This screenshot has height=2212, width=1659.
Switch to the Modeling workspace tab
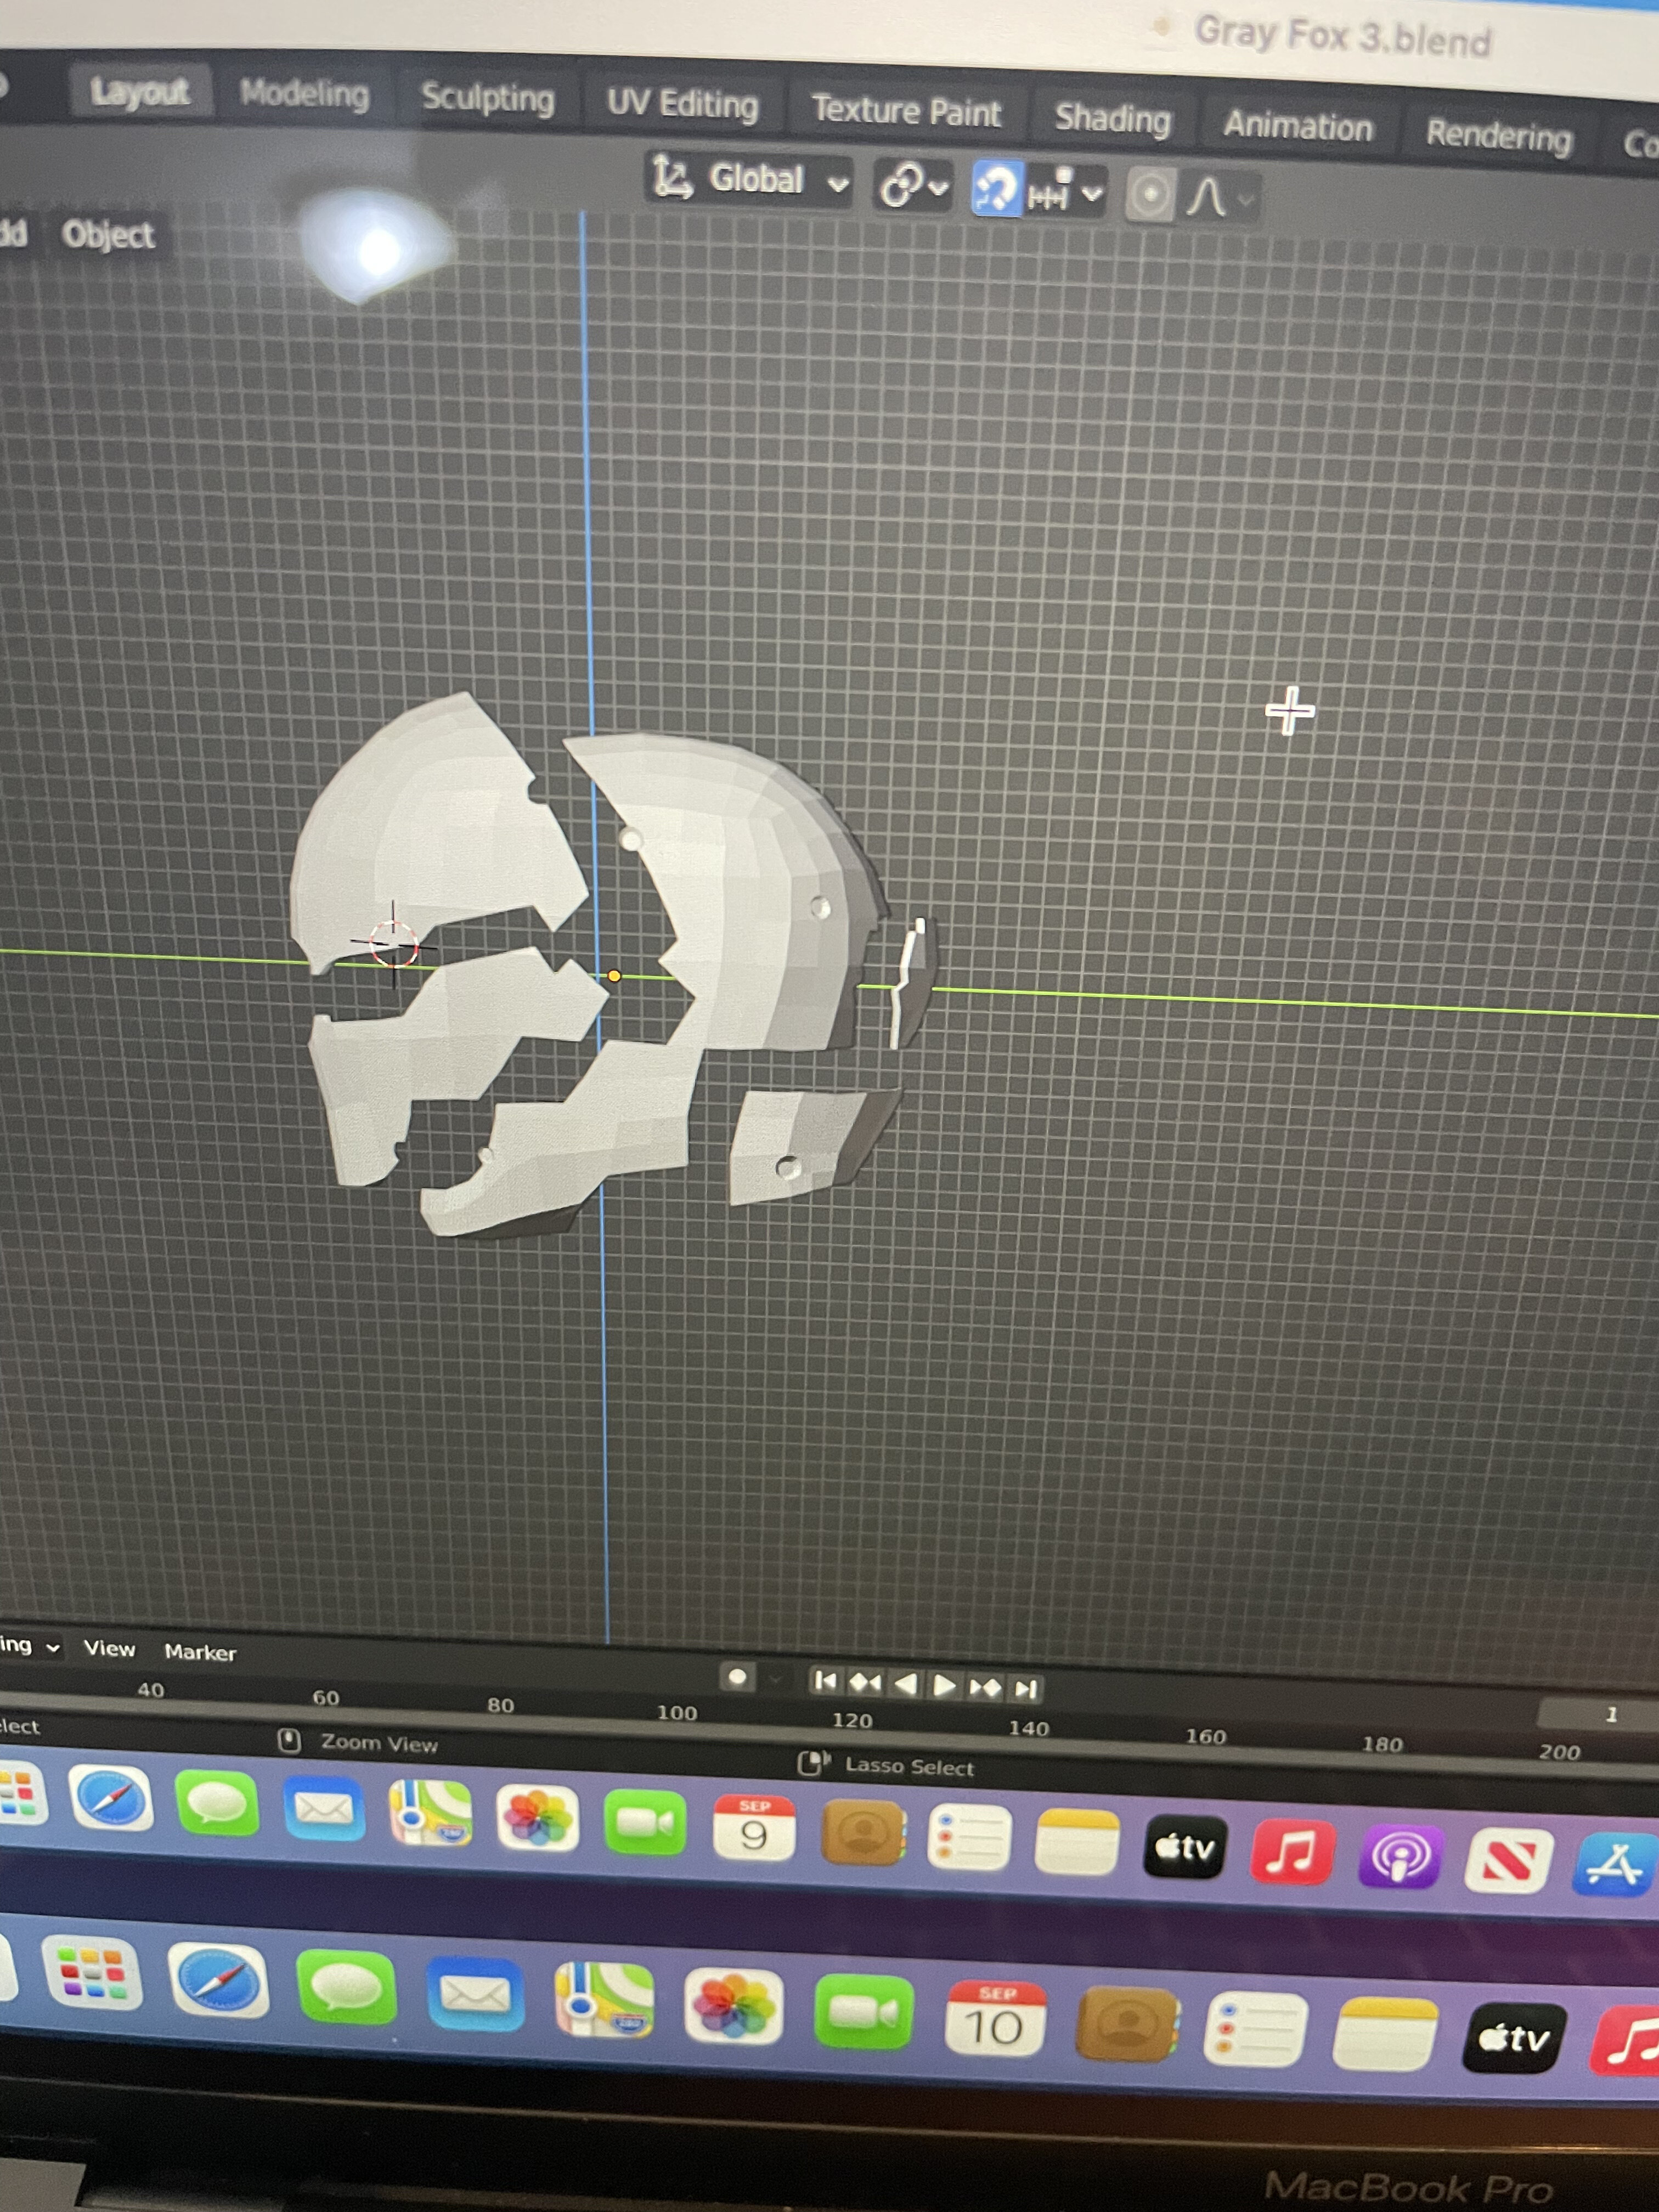point(305,95)
